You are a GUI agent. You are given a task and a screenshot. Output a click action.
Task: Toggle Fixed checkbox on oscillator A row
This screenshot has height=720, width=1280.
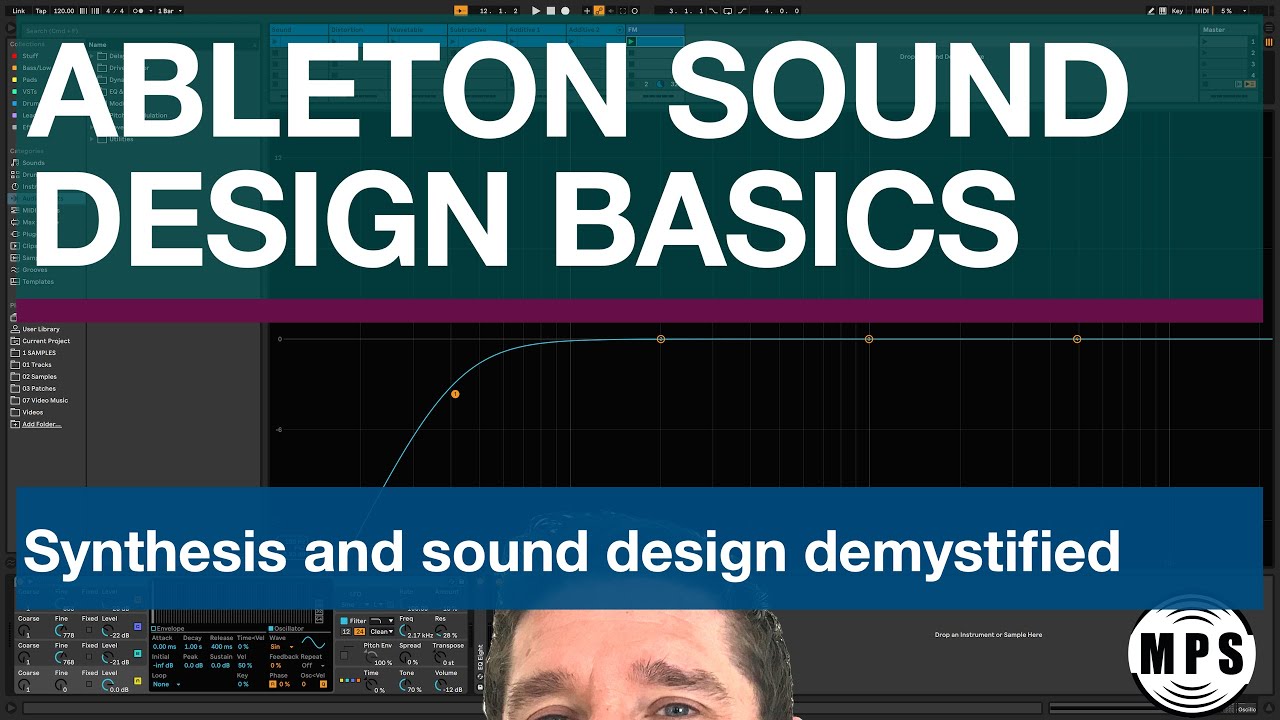click(89, 684)
